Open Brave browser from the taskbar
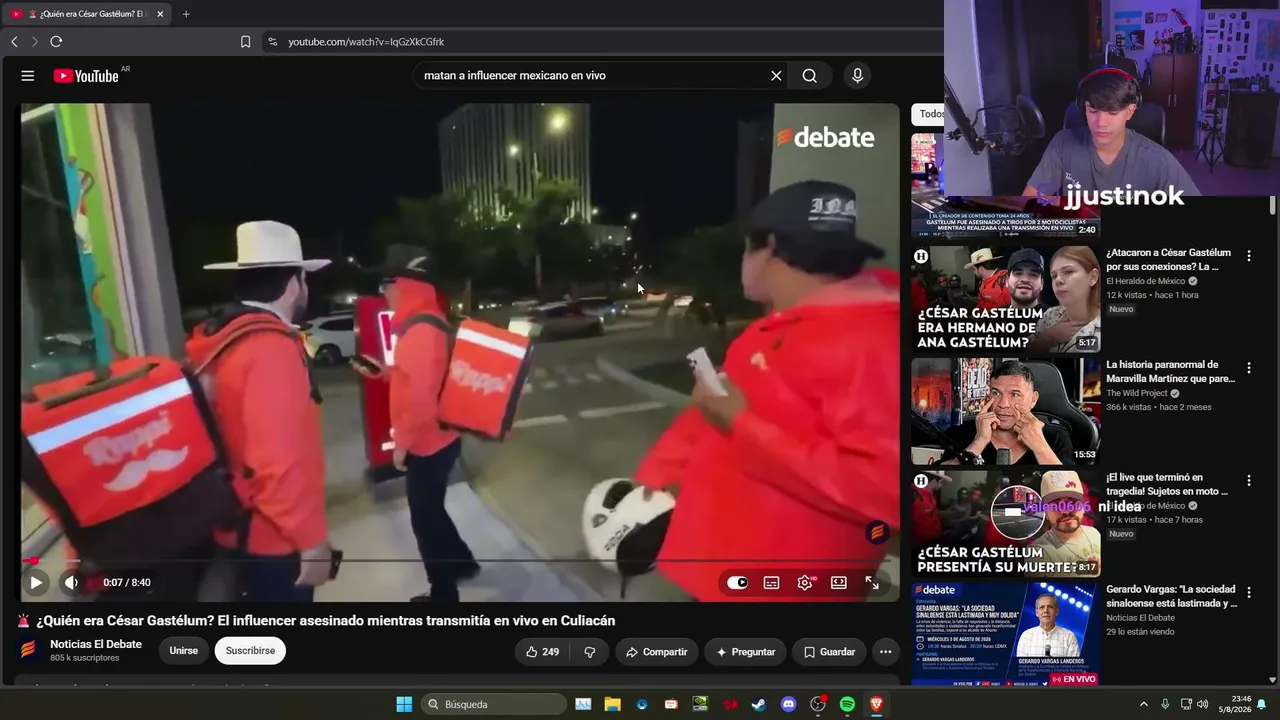The height and width of the screenshot is (720, 1280). (x=876, y=704)
